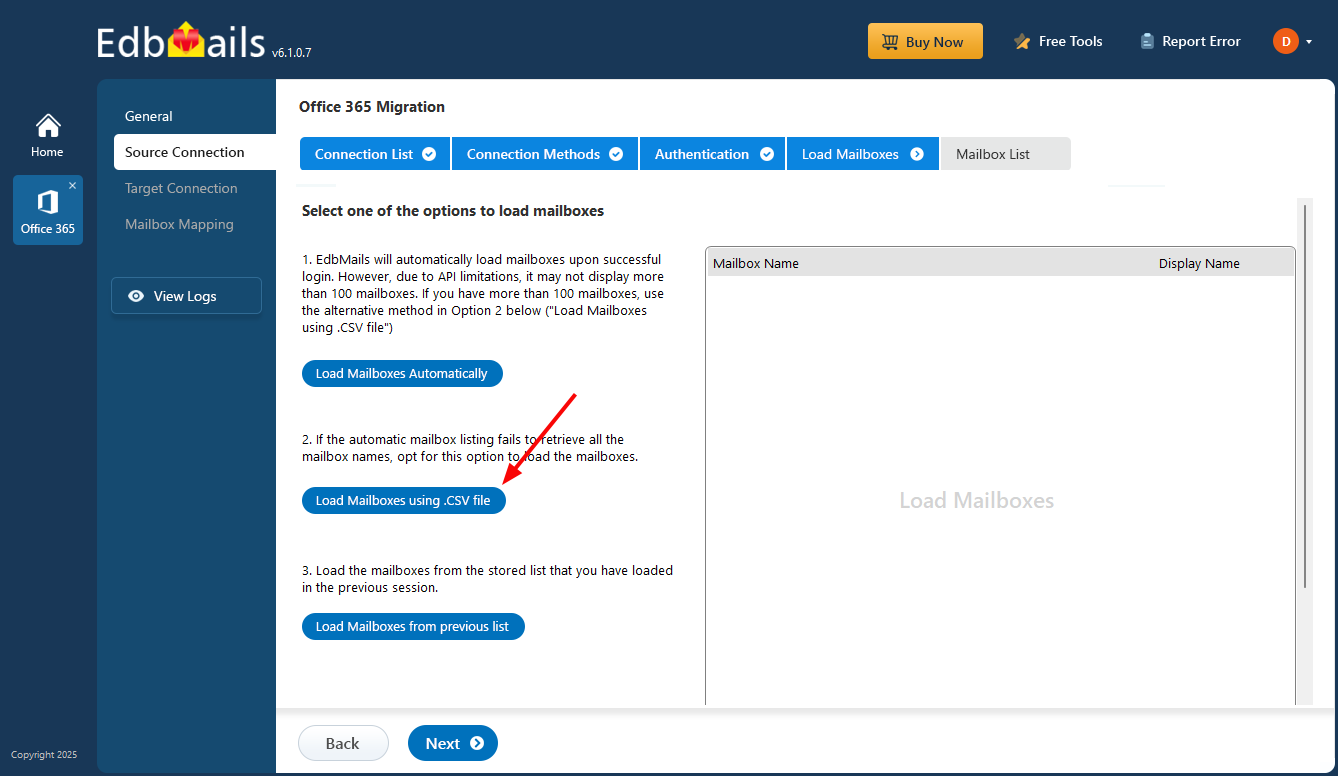
Task: Close the Office 365 sidebar tab
Action: (x=72, y=186)
